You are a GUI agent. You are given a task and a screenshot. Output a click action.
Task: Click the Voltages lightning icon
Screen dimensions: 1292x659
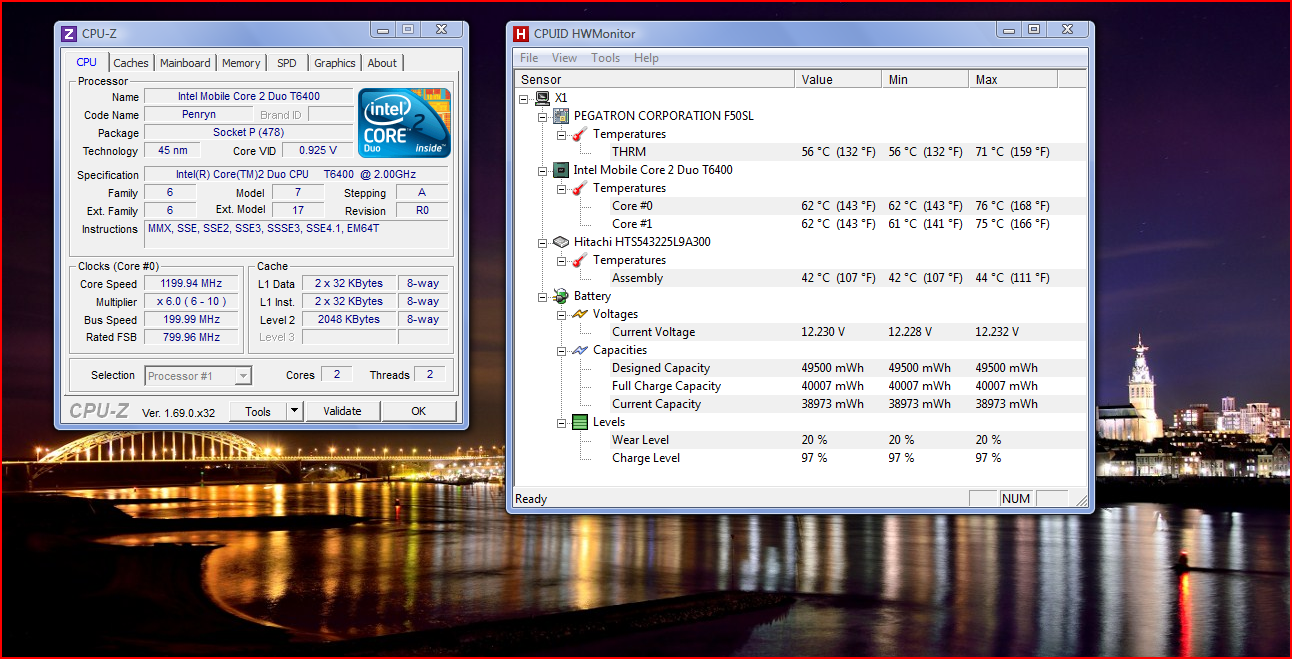[x=580, y=314]
